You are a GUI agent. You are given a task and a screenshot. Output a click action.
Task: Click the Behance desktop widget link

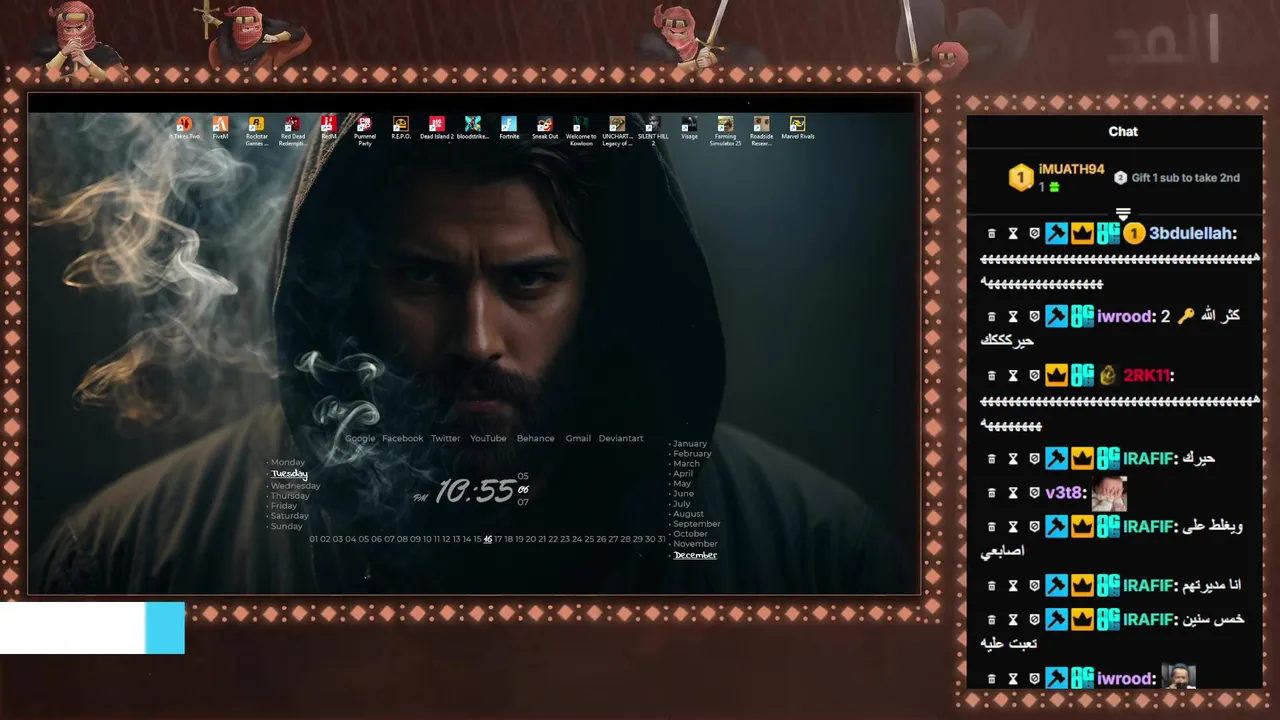point(535,438)
